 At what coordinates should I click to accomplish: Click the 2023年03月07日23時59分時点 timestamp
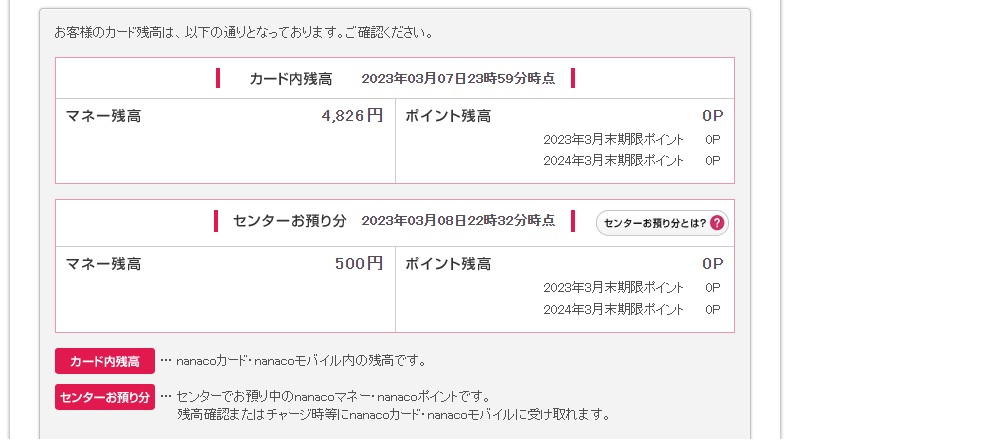[x=458, y=79]
